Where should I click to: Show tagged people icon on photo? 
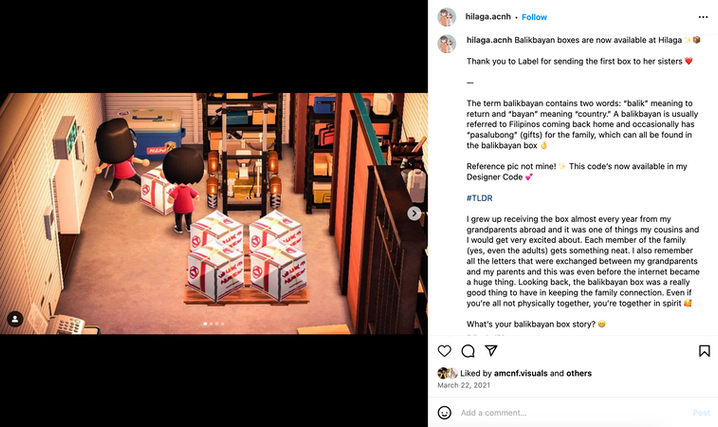click(x=15, y=319)
